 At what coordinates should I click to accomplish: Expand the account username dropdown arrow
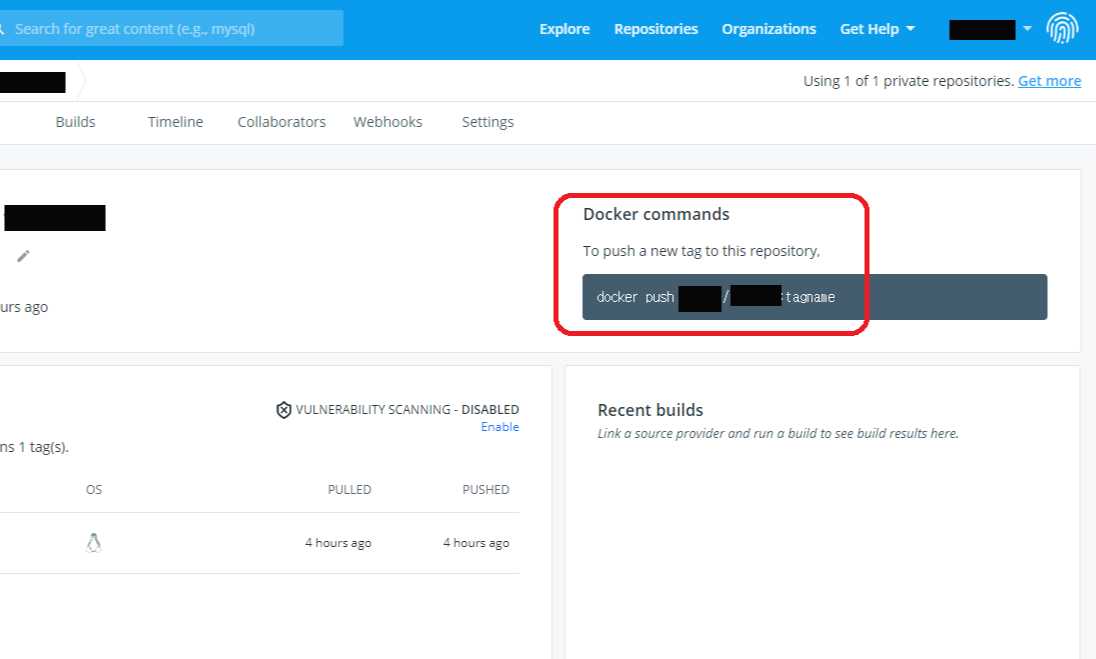coord(1027,29)
